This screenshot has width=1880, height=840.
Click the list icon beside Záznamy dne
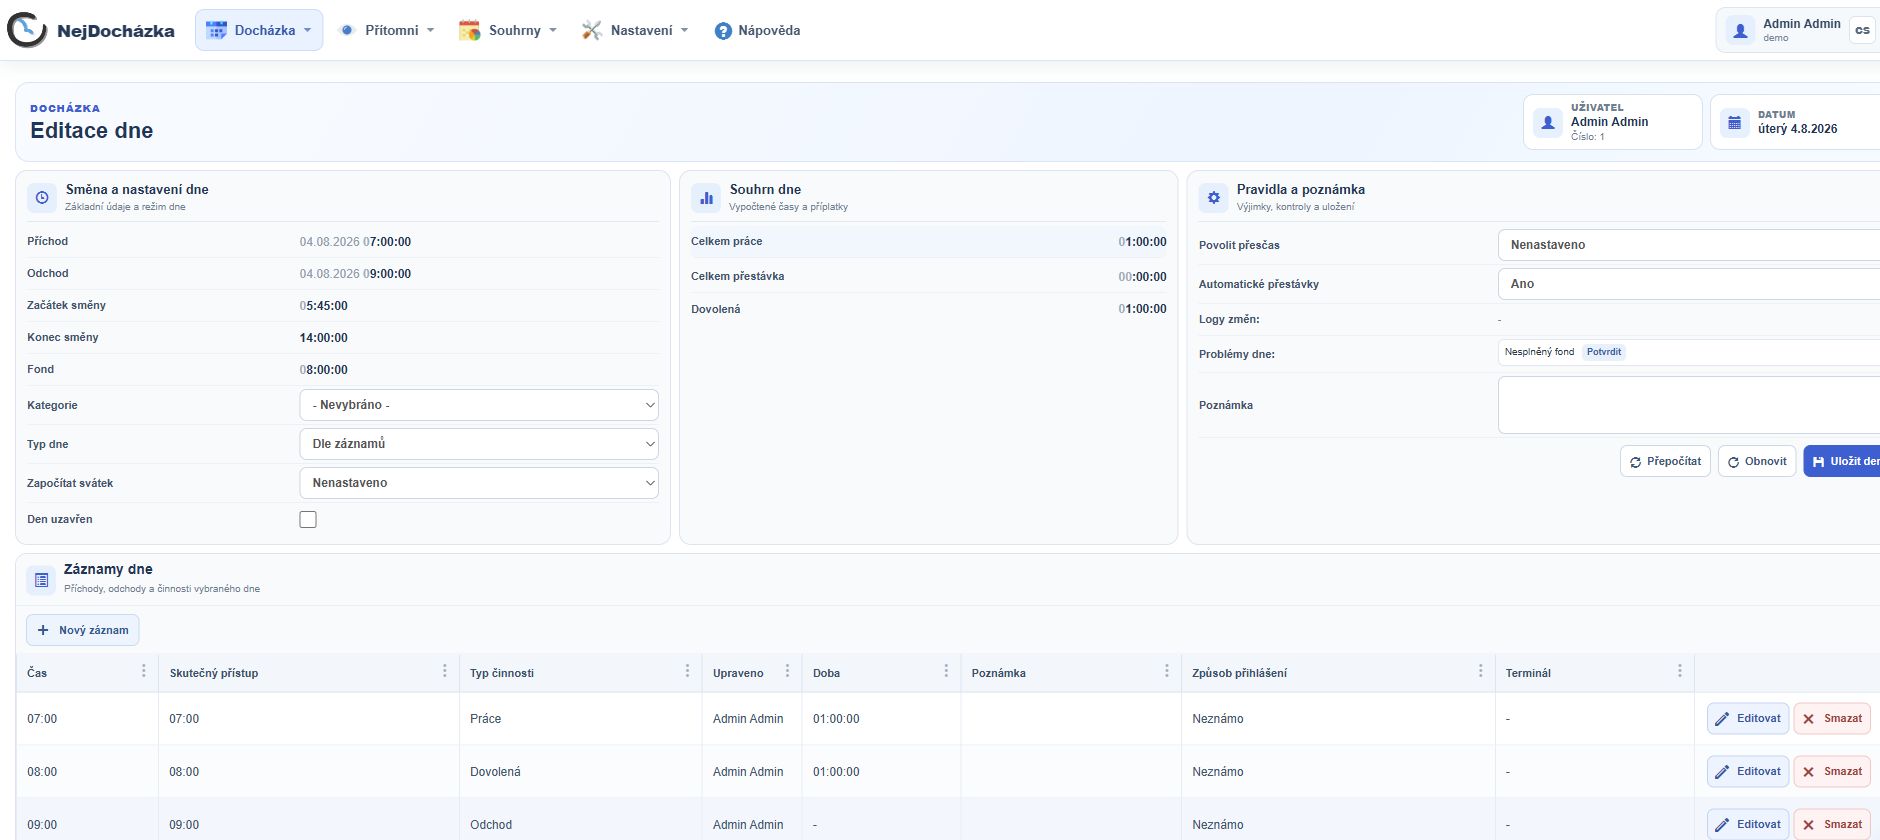click(41, 579)
